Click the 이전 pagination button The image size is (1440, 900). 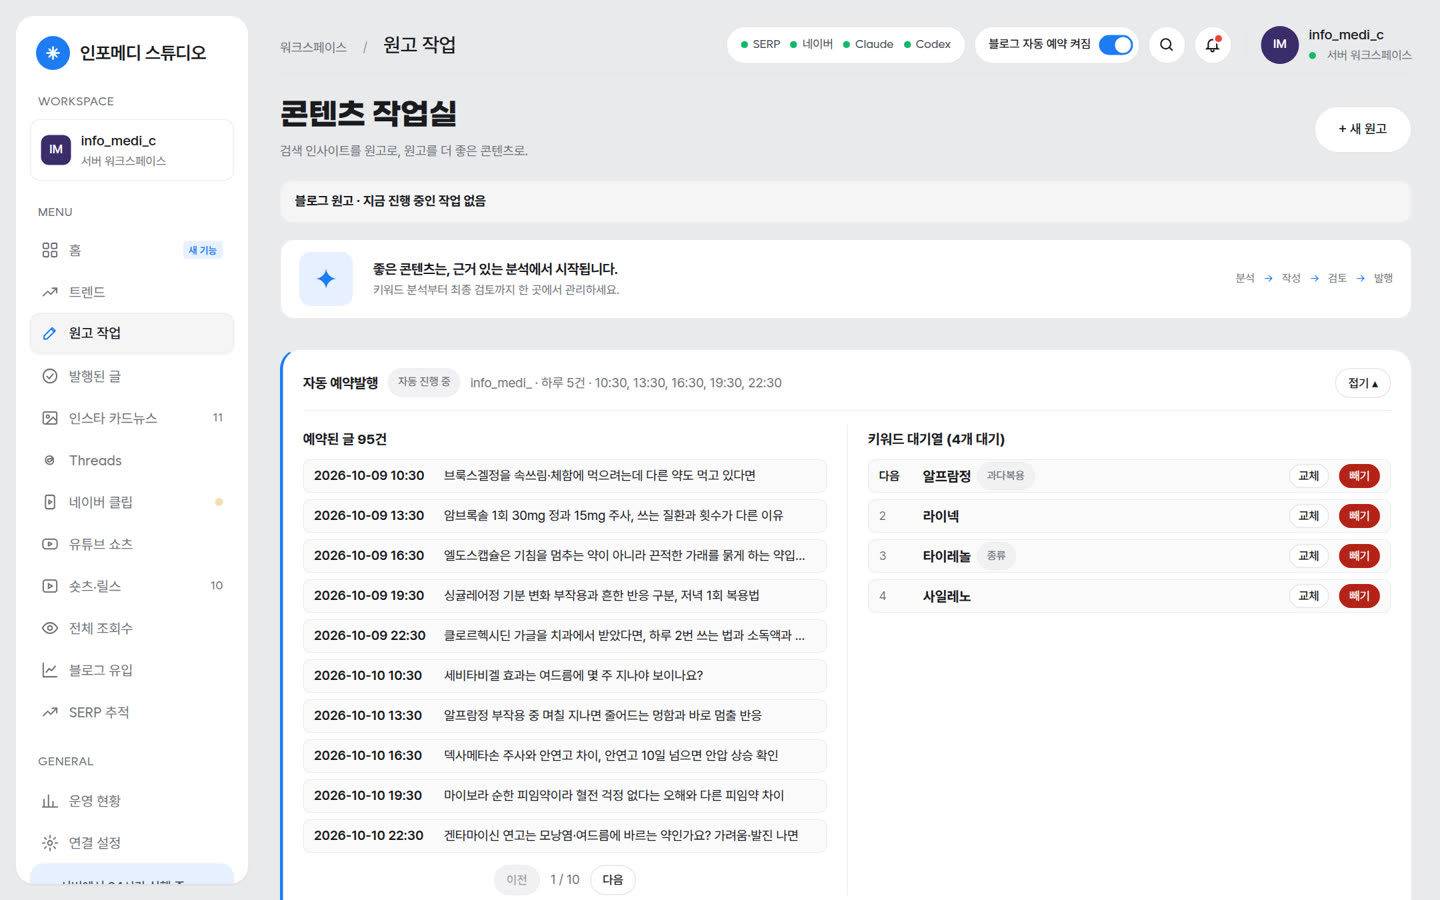click(x=517, y=880)
